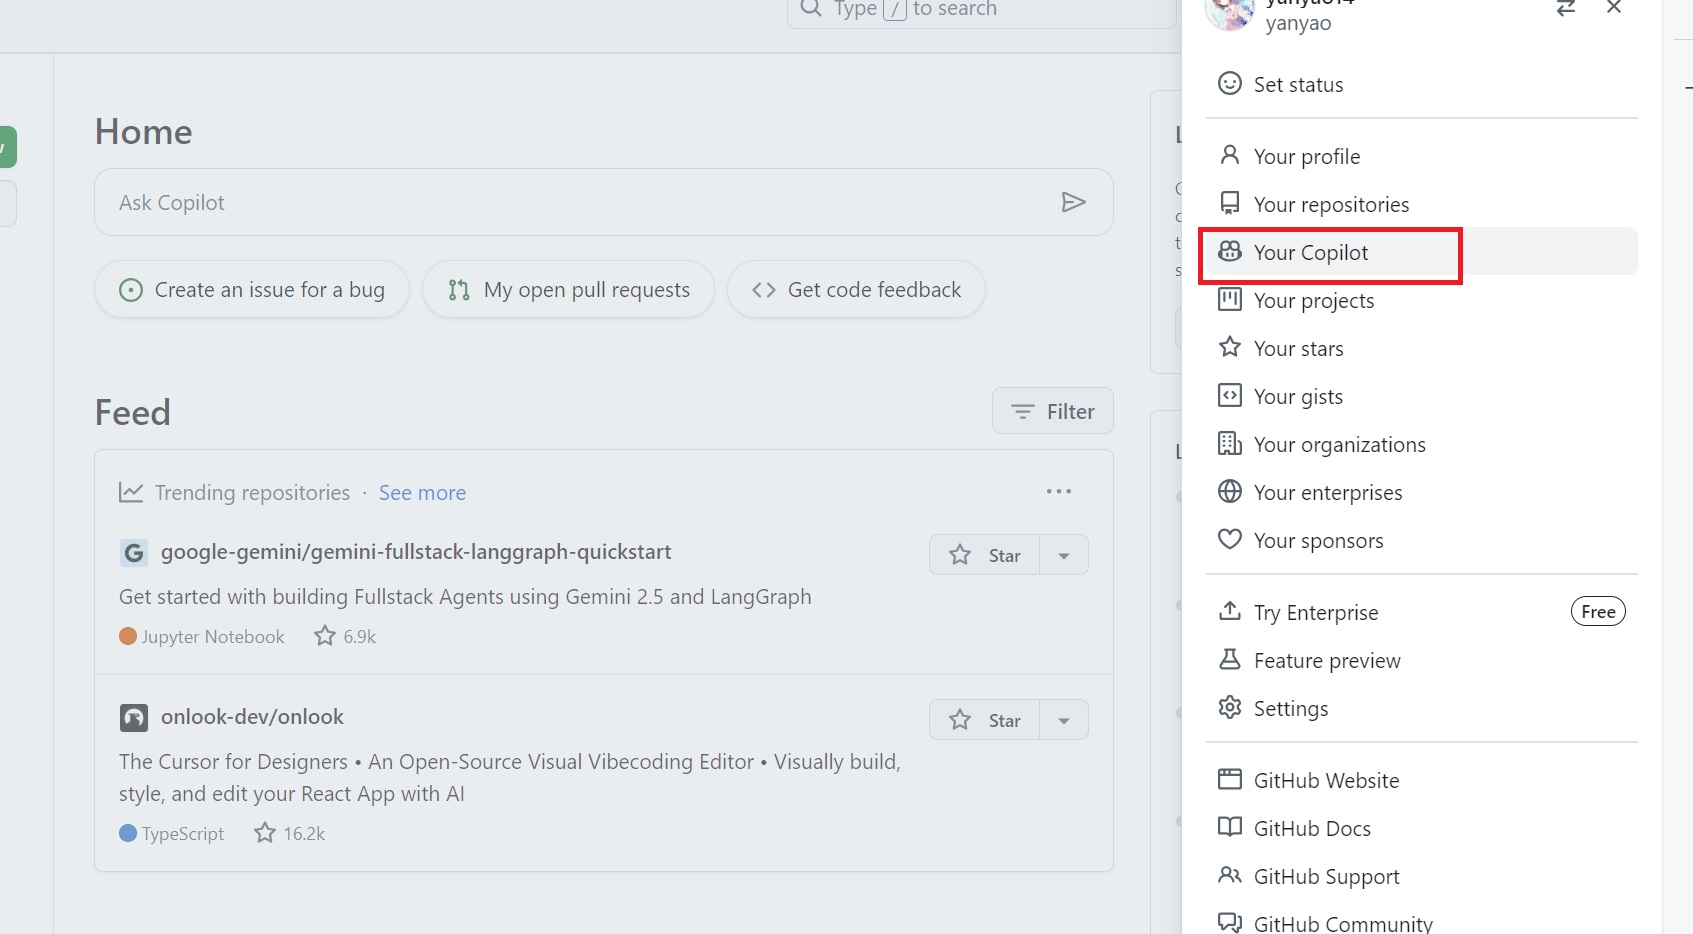The height and width of the screenshot is (934, 1693).
Task: Click the Trending repositories label
Action: point(252,492)
